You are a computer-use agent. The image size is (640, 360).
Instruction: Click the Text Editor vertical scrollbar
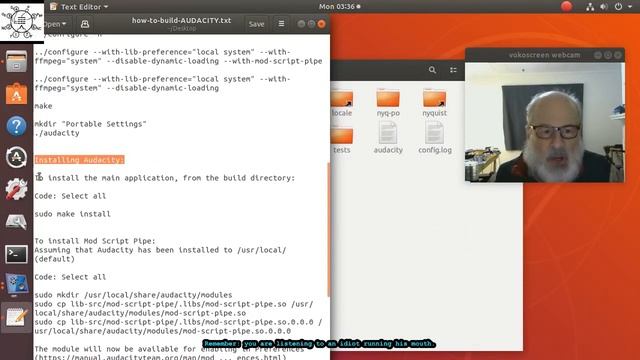pos(328,229)
